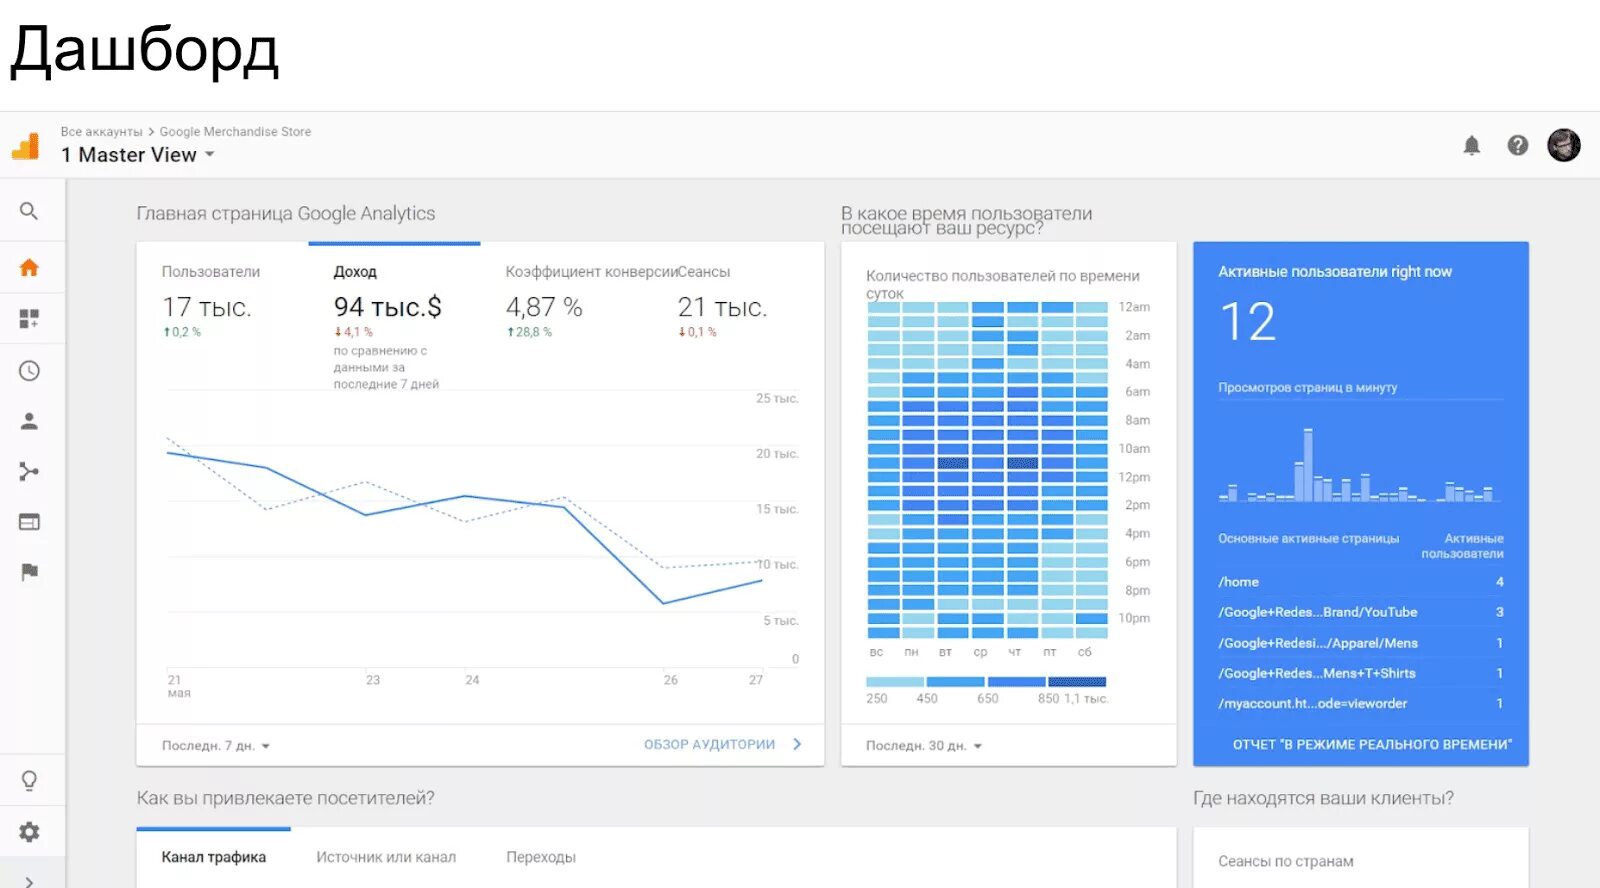Open the Conversions flag icon
Viewport: 1600px width, 888px height.
click(x=29, y=572)
